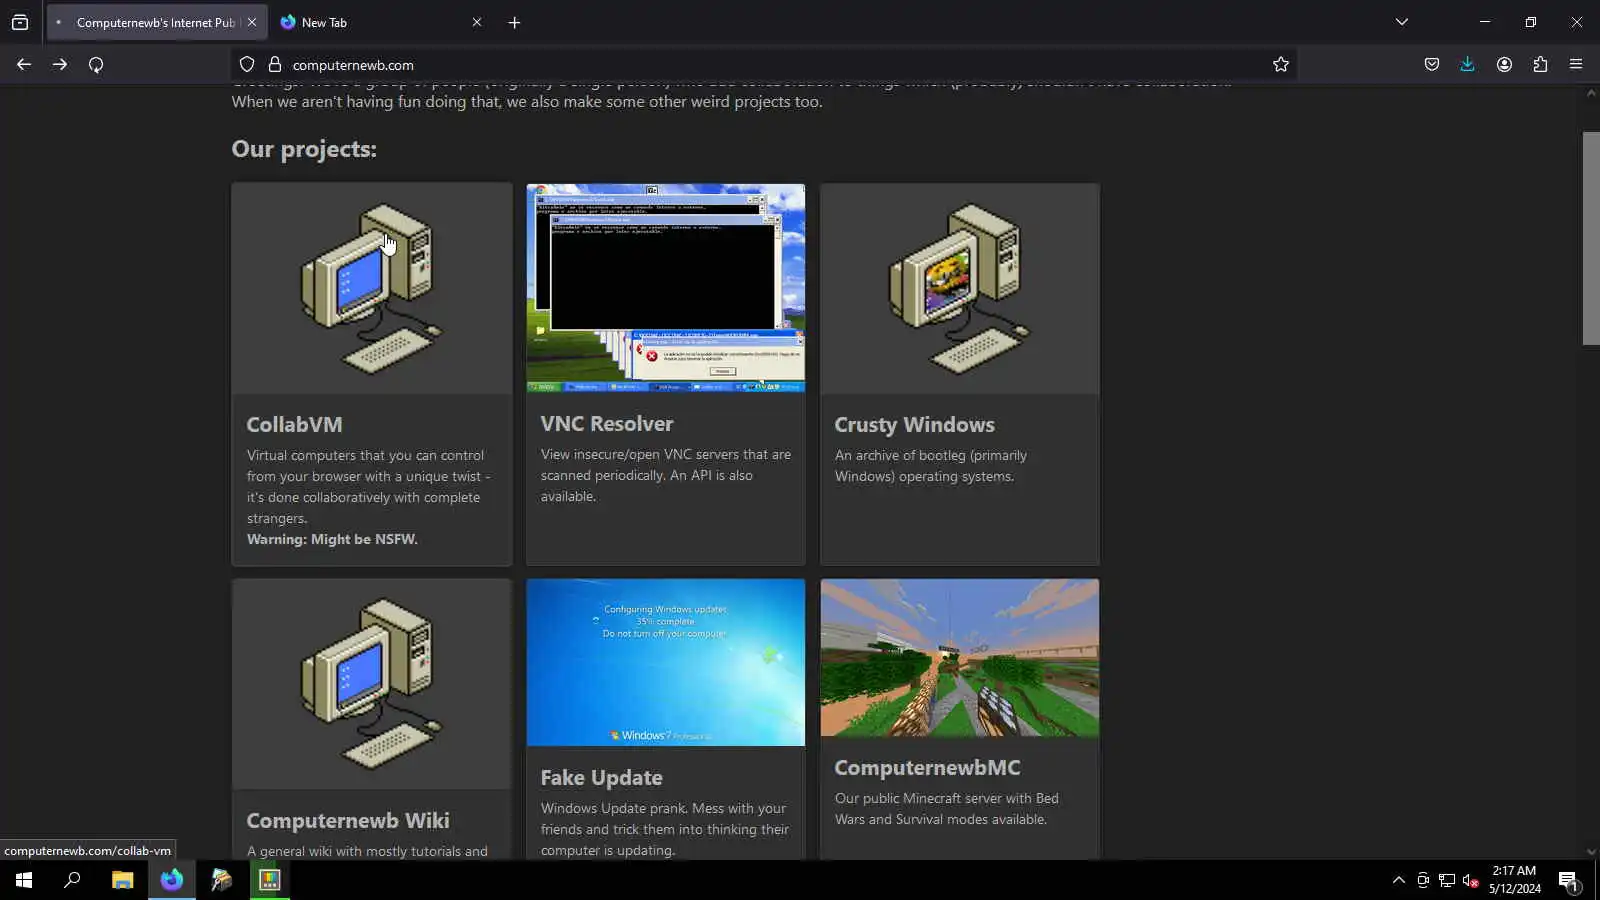Click the "Our projects:" heading text
Image resolution: width=1600 pixels, height=900 pixels.
[x=304, y=149]
